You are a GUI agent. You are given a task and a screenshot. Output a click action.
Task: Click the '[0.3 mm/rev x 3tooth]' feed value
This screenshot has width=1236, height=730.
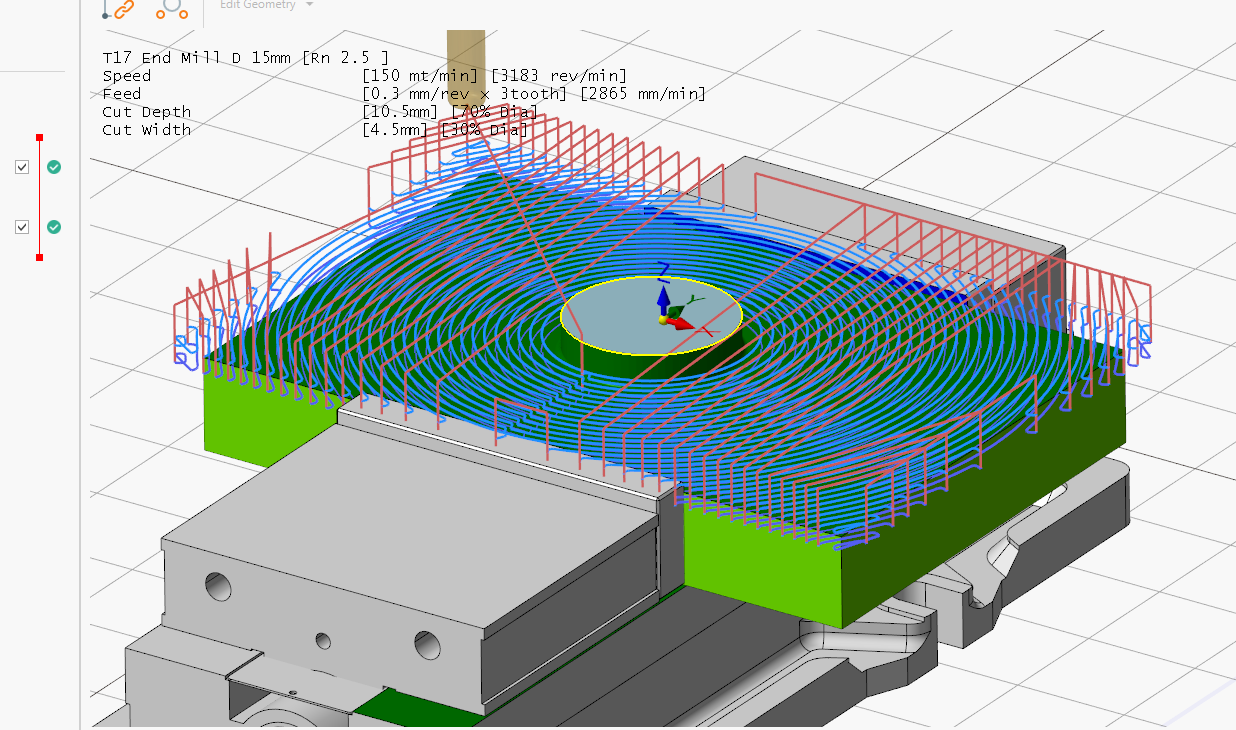tap(466, 94)
